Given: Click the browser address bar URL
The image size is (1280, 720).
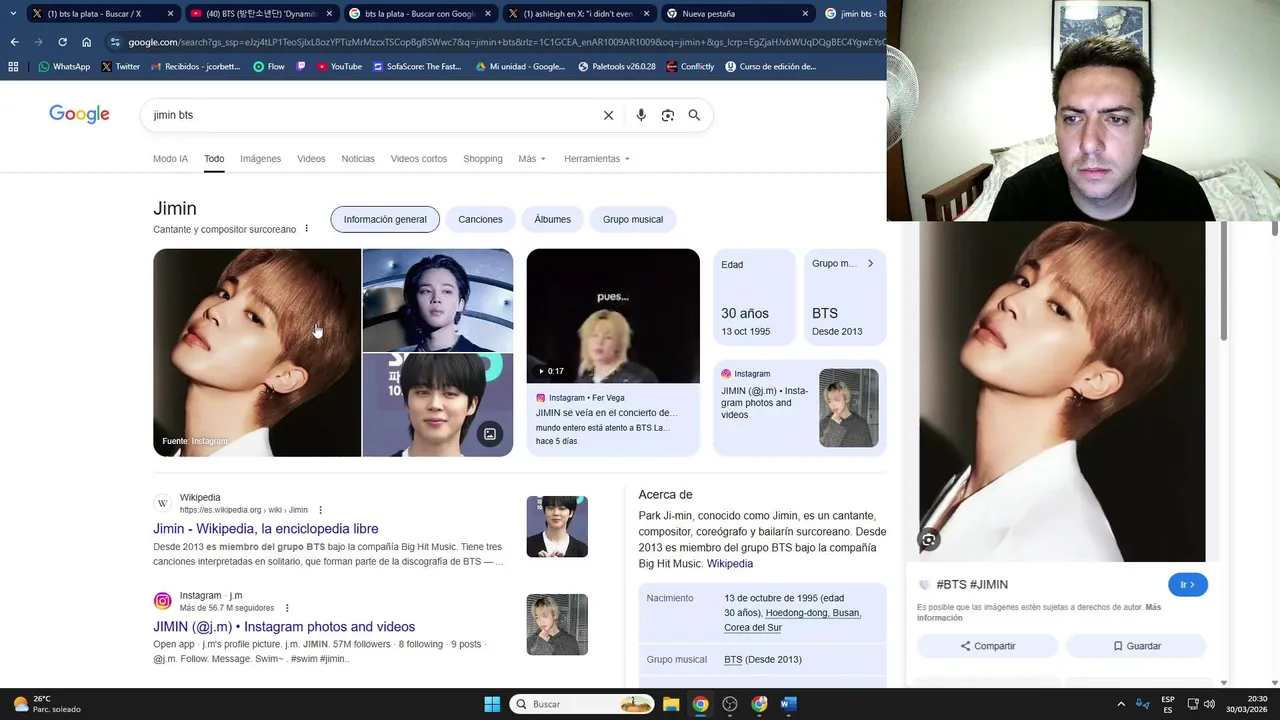Looking at the screenshot, I should (505, 42).
